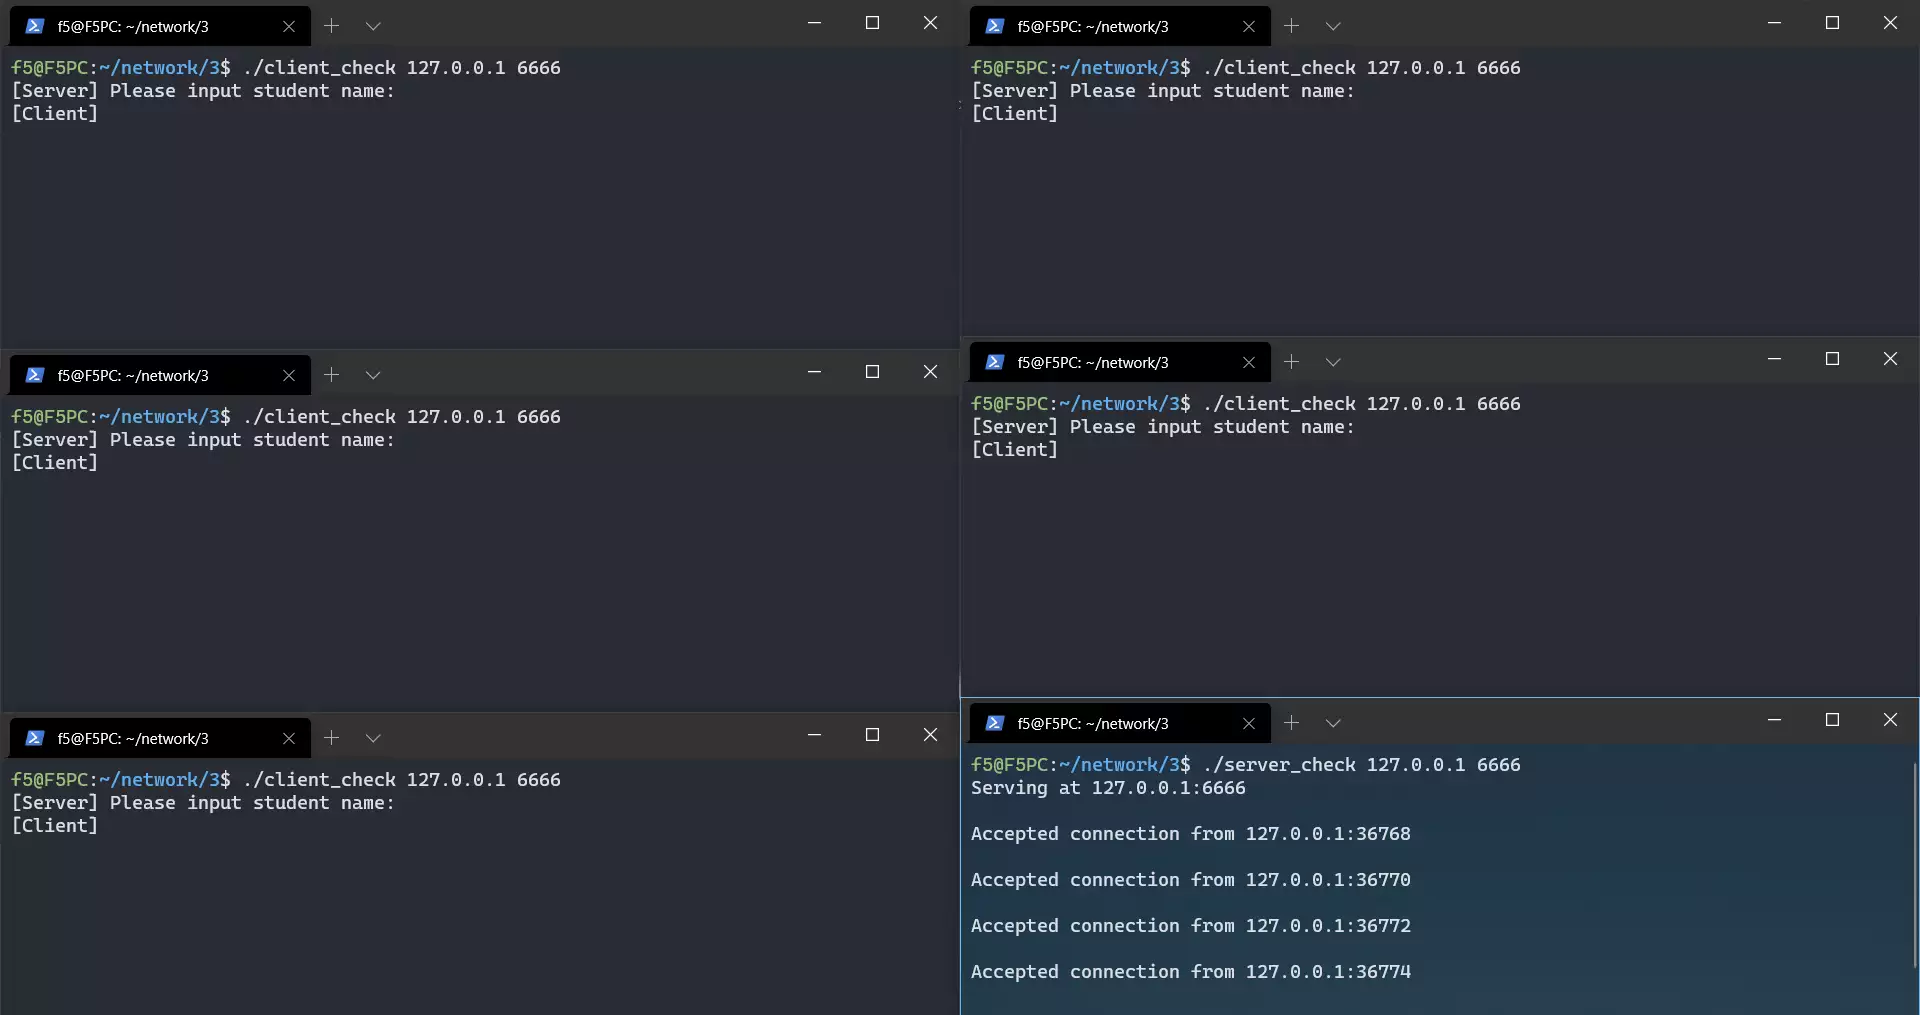Image resolution: width=1920 pixels, height=1015 pixels.
Task: Minimize the top-left client terminal window
Action: (x=814, y=23)
